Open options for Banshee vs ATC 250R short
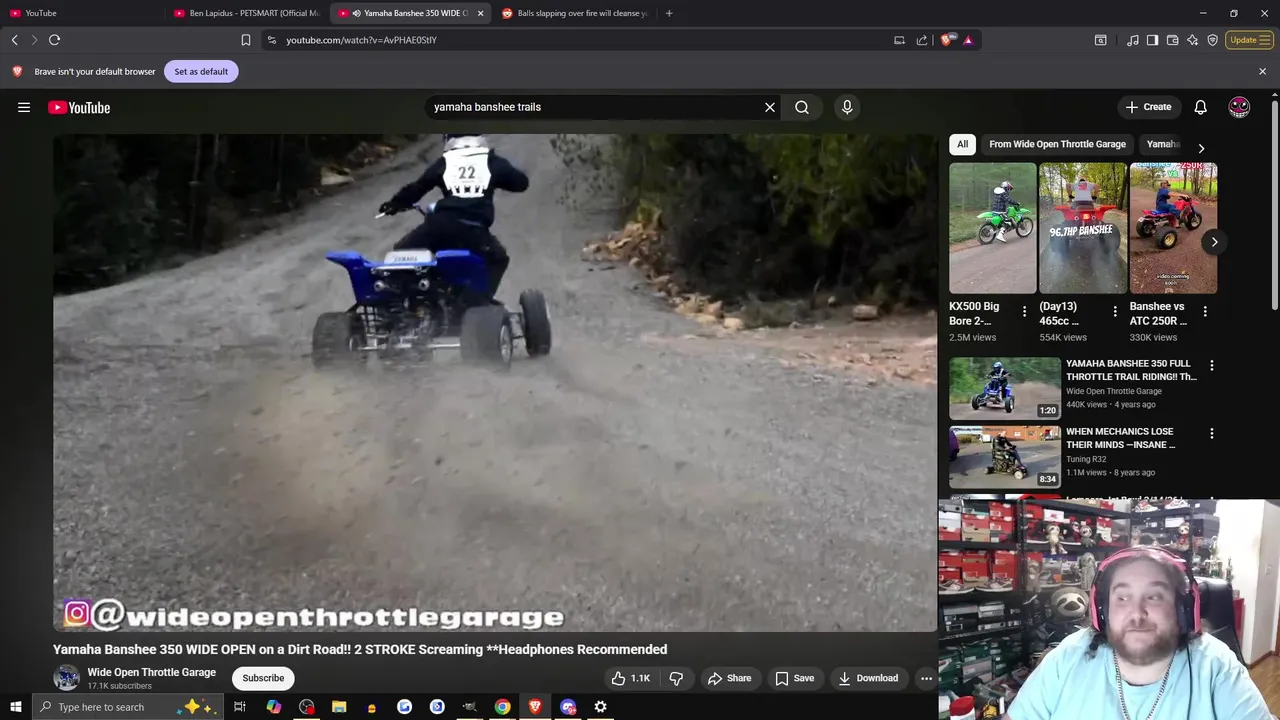1280x720 pixels. click(1205, 312)
